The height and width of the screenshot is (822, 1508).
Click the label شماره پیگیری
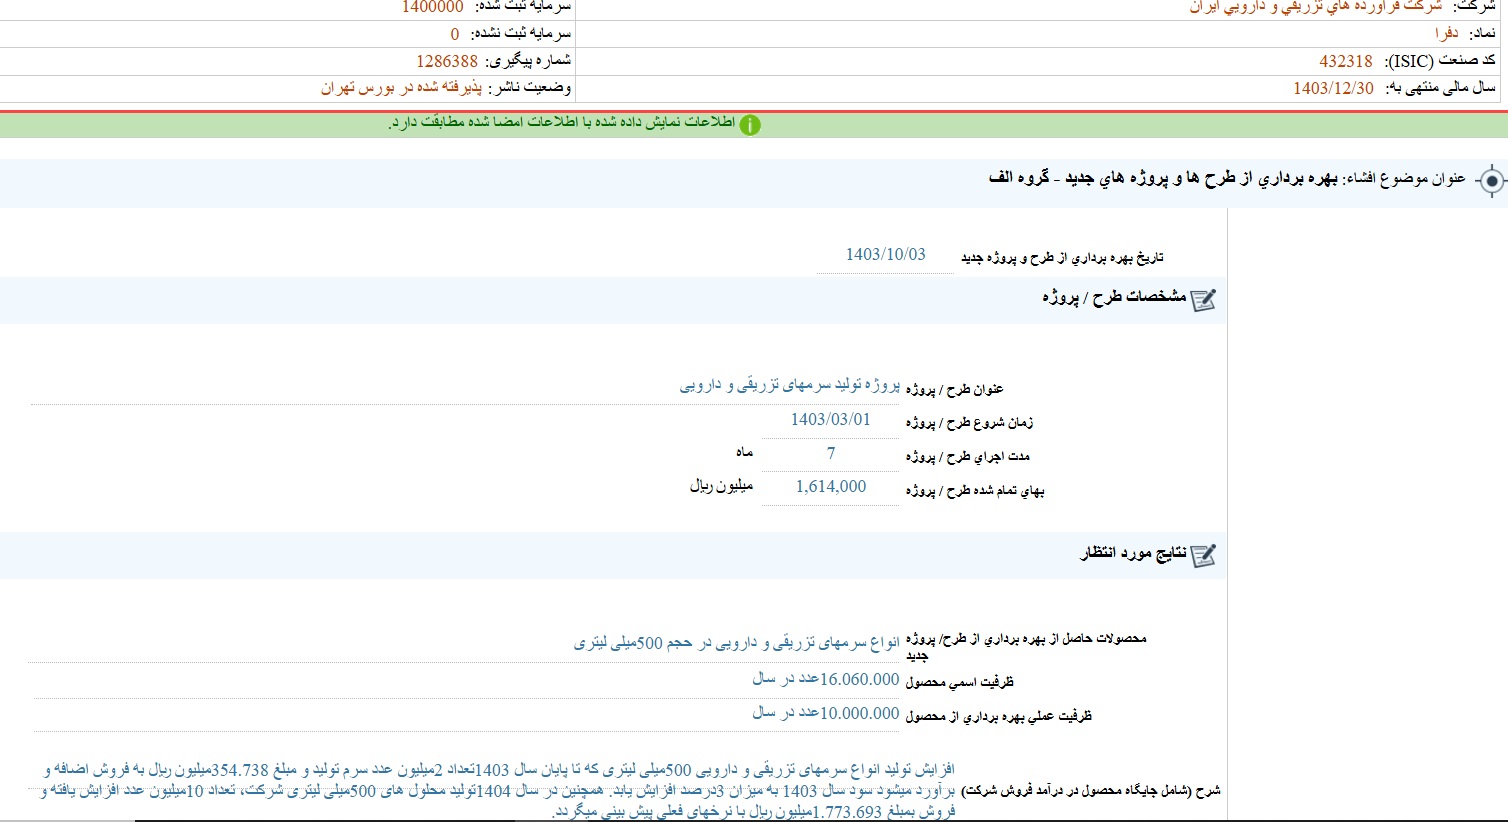(x=528, y=61)
